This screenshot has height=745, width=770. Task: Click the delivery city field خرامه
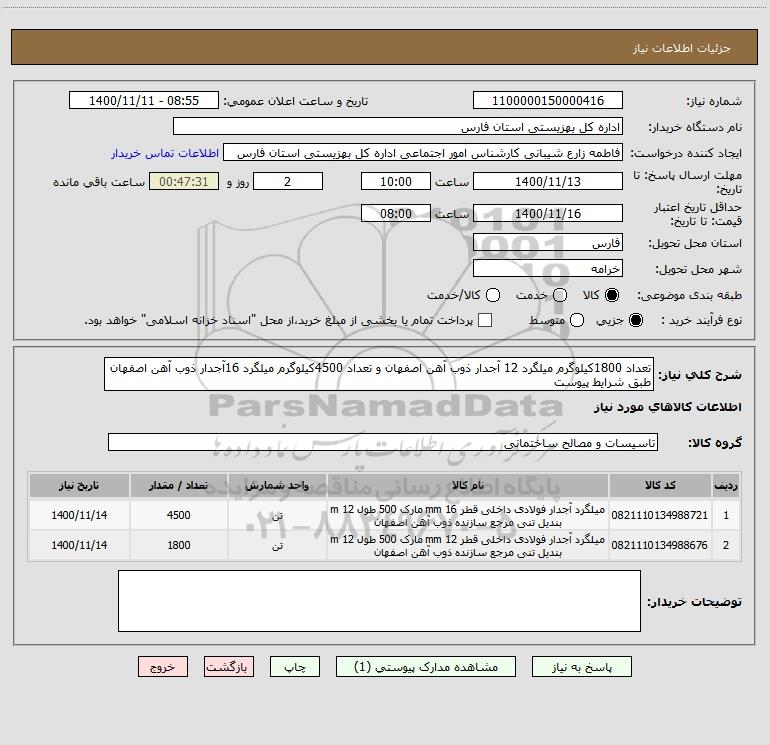point(548,268)
